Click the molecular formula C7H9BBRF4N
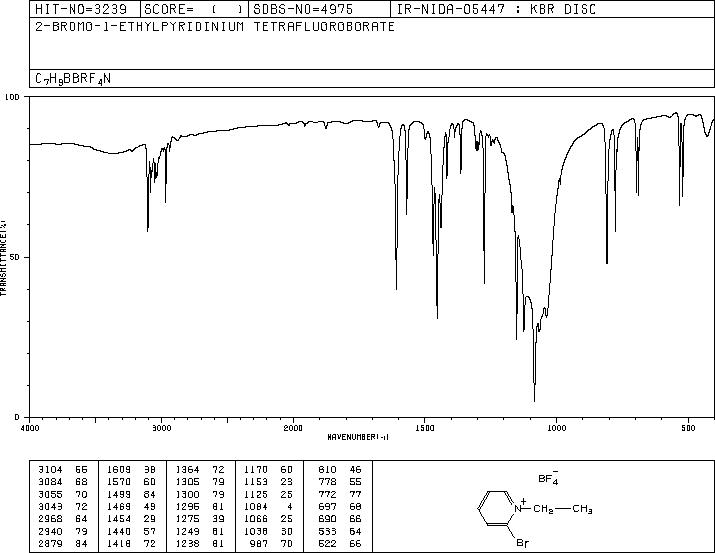This screenshot has width=715, height=553. pos(73,79)
